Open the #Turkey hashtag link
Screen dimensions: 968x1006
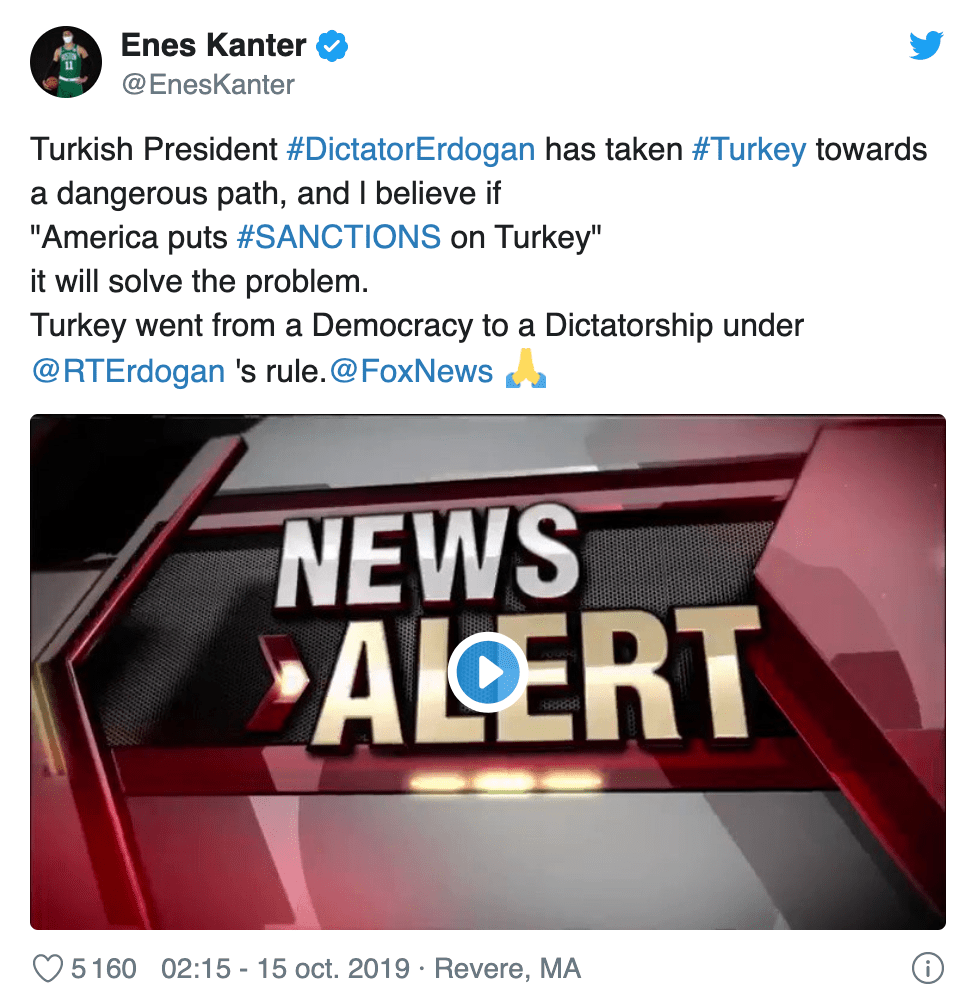click(749, 149)
